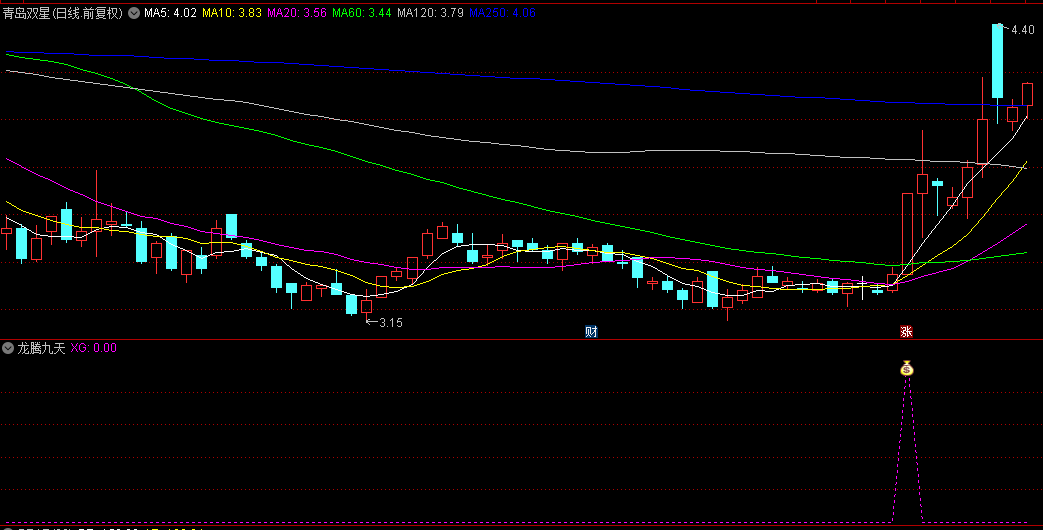Click the MA20: 3.56 label
This screenshot has width=1043, height=530.
point(297,13)
